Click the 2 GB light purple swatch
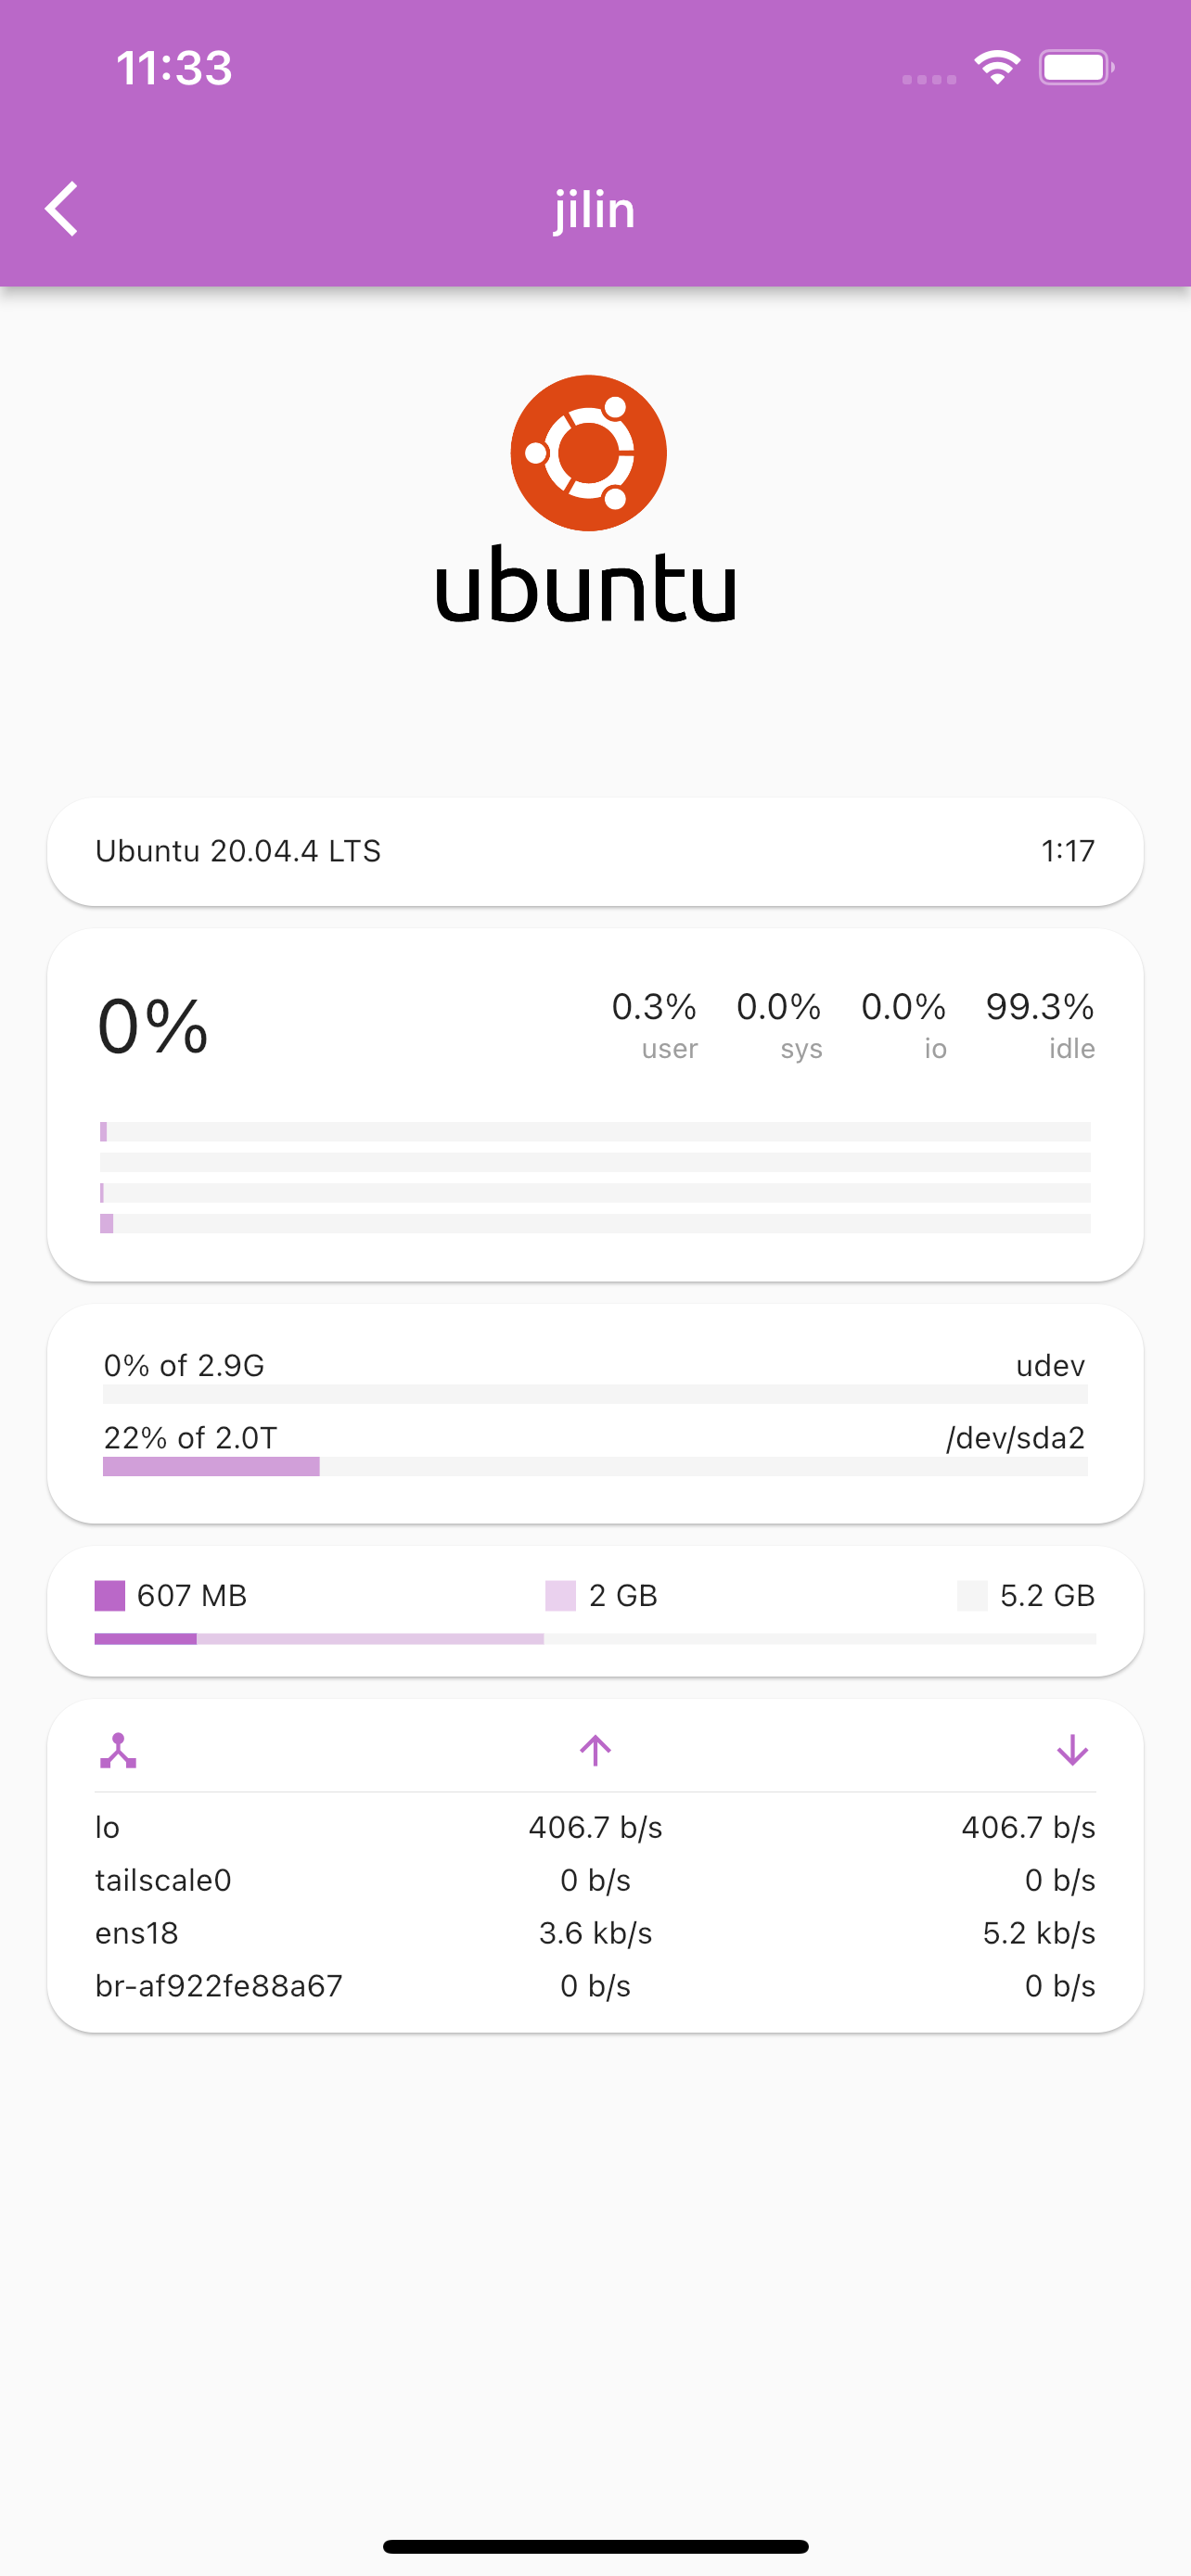This screenshot has width=1191, height=2576. pyautogui.click(x=560, y=1595)
